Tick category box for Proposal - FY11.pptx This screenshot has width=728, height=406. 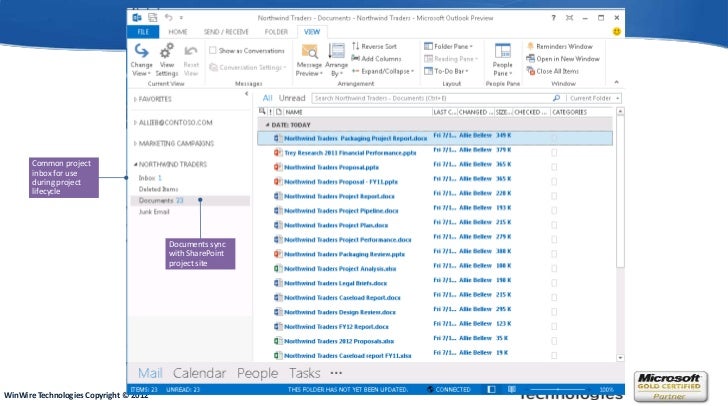coord(554,181)
